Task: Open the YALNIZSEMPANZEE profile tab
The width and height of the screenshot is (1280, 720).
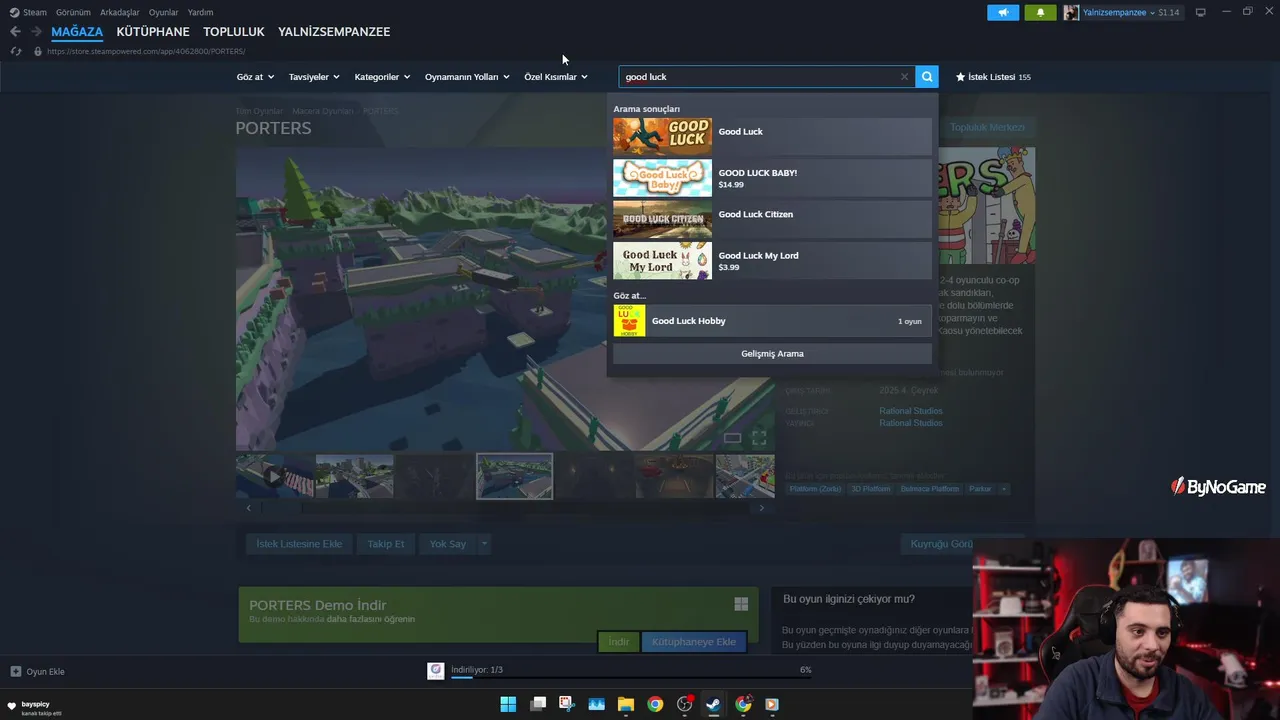Action: coord(334,32)
